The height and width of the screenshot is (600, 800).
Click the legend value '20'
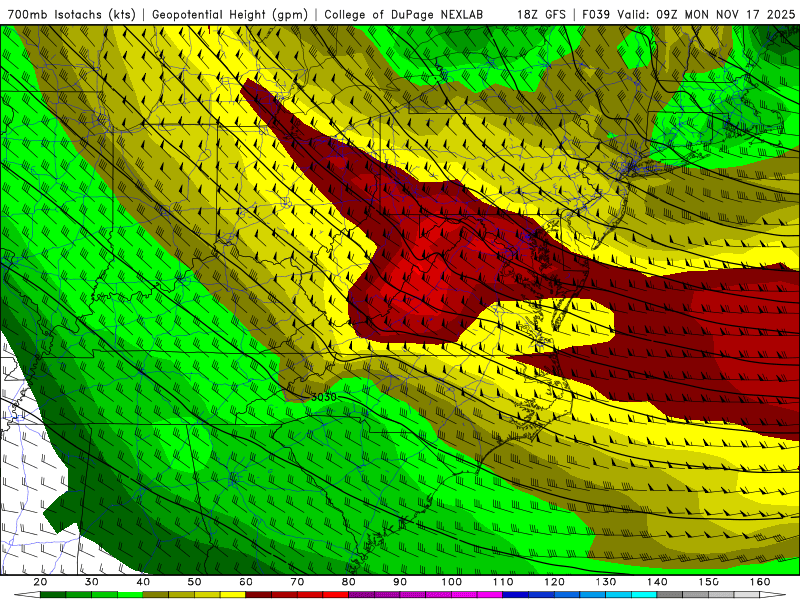40,582
